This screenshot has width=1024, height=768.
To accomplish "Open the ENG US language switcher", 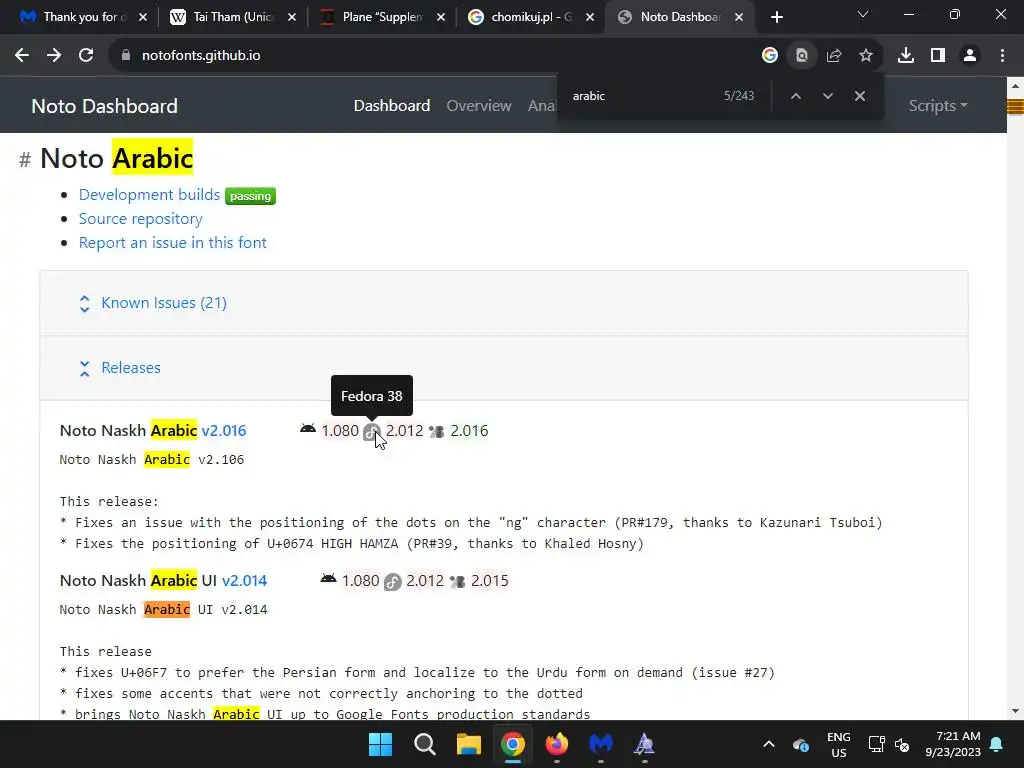I will point(839,744).
